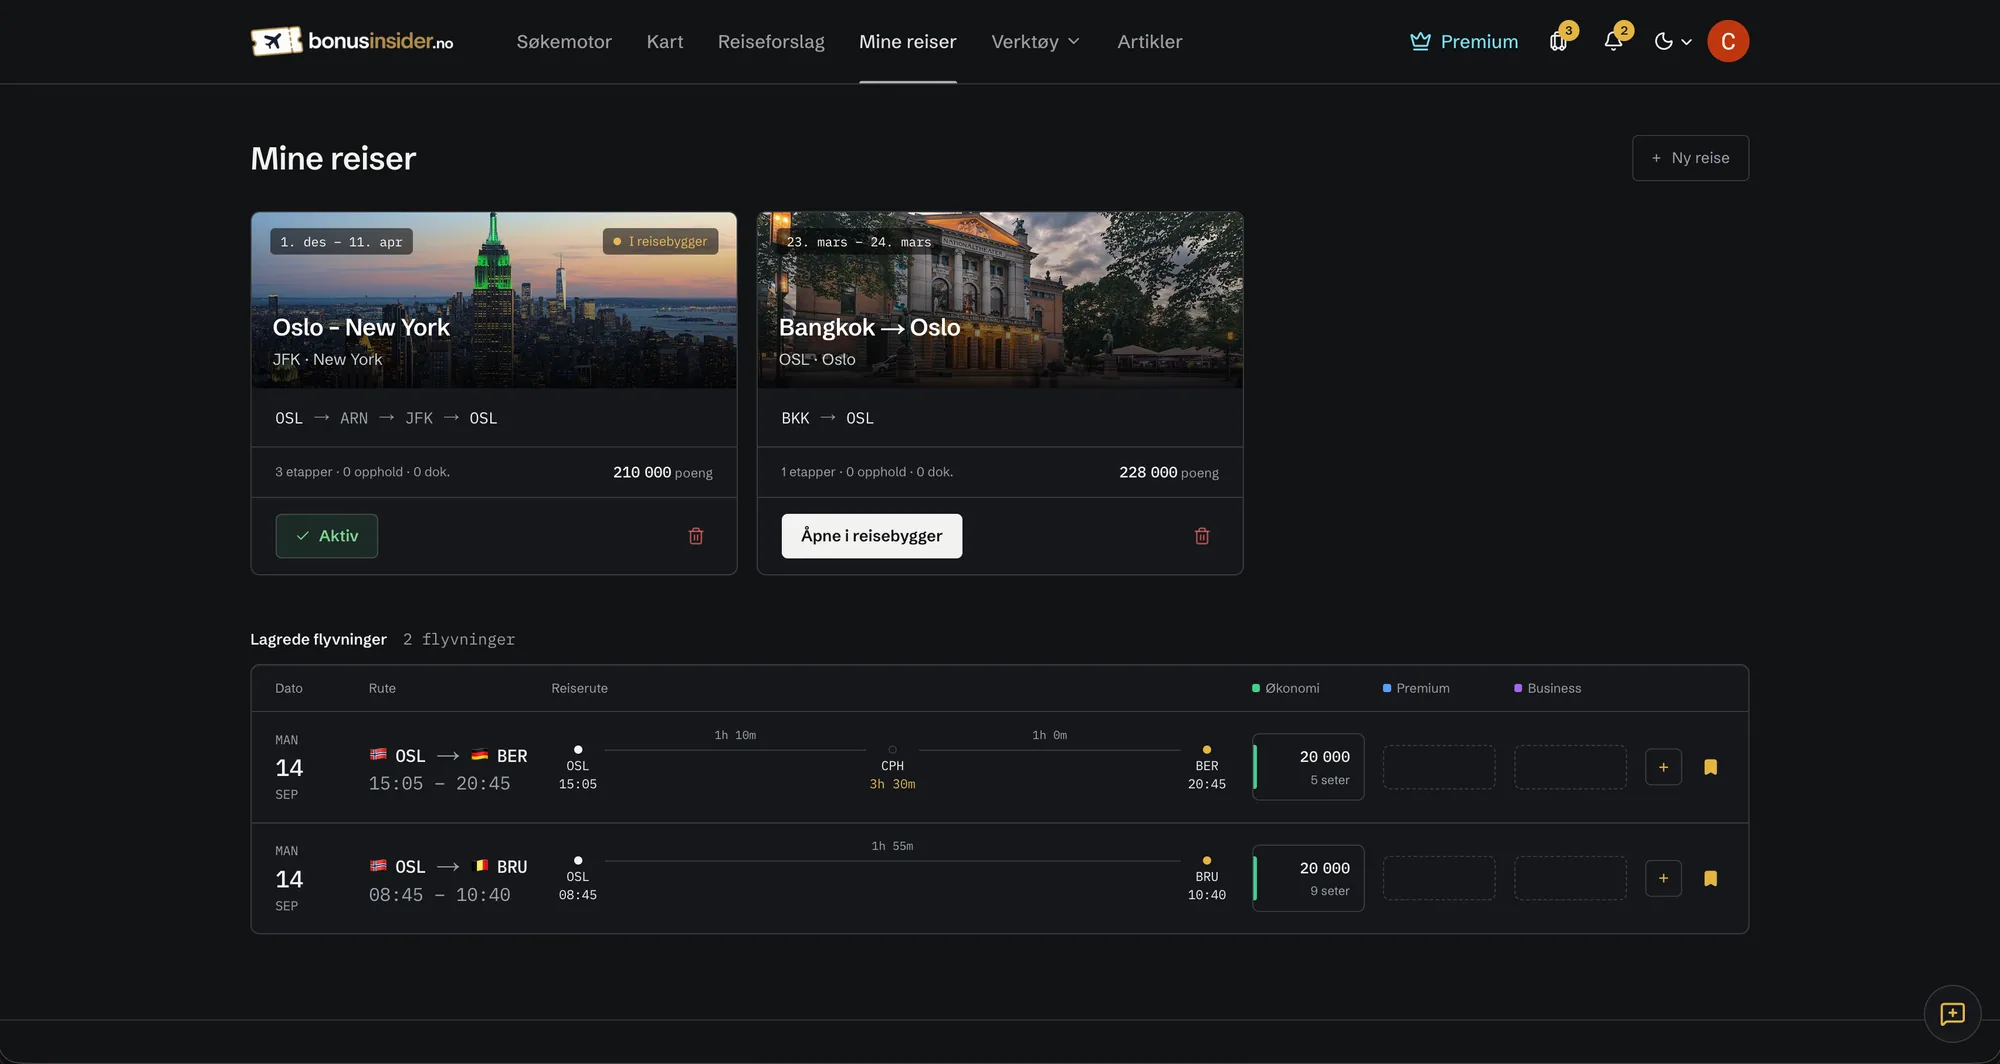Expand the Verktøy dropdown menu
The image size is (2000, 1064).
tap(1036, 41)
